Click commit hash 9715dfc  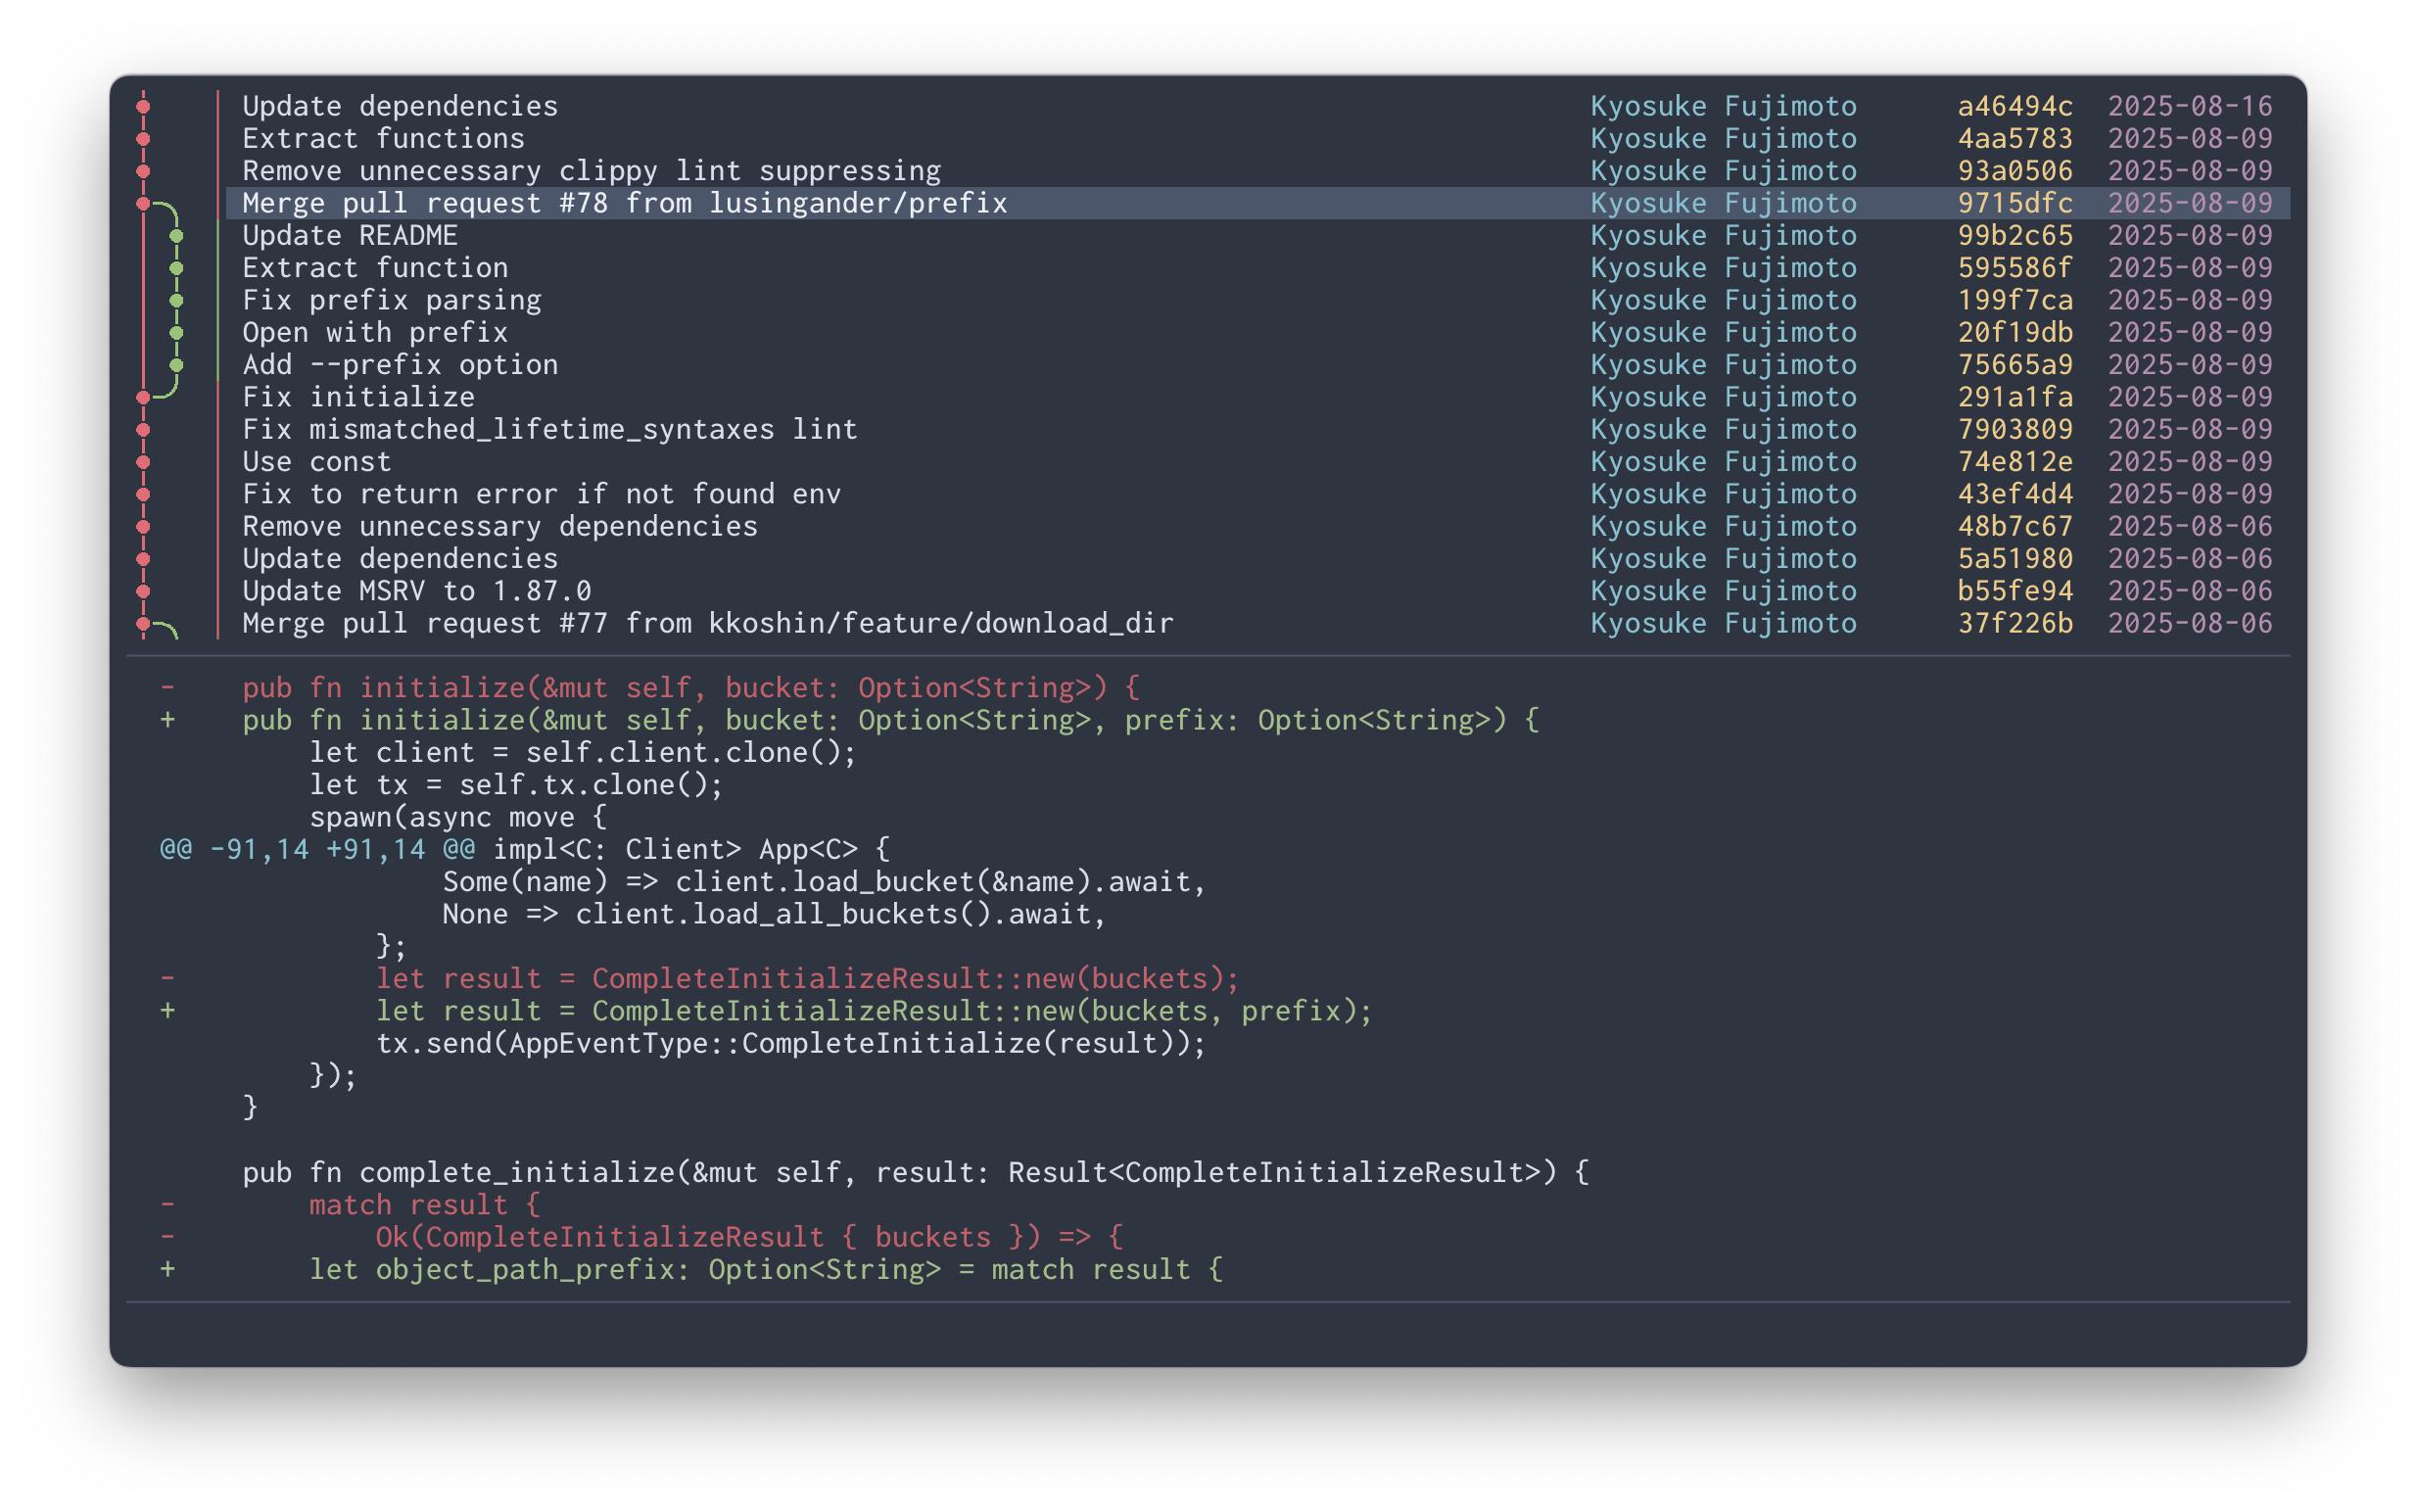[x=2014, y=203]
